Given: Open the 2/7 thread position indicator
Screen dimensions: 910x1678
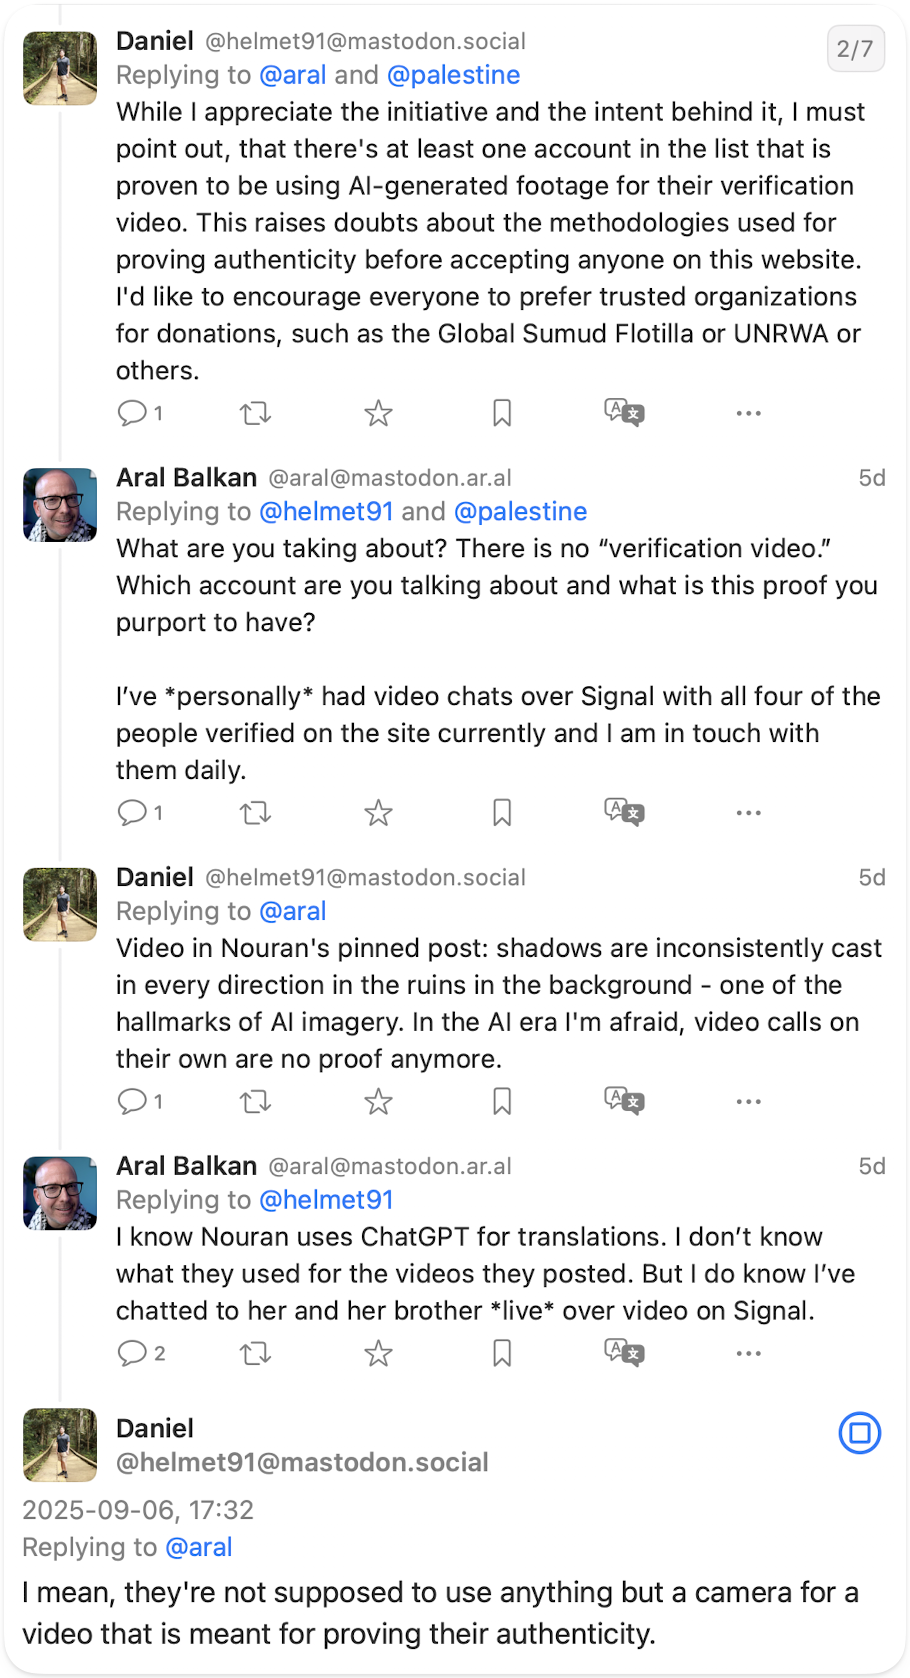Looking at the screenshot, I should click(x=857, y=48).
